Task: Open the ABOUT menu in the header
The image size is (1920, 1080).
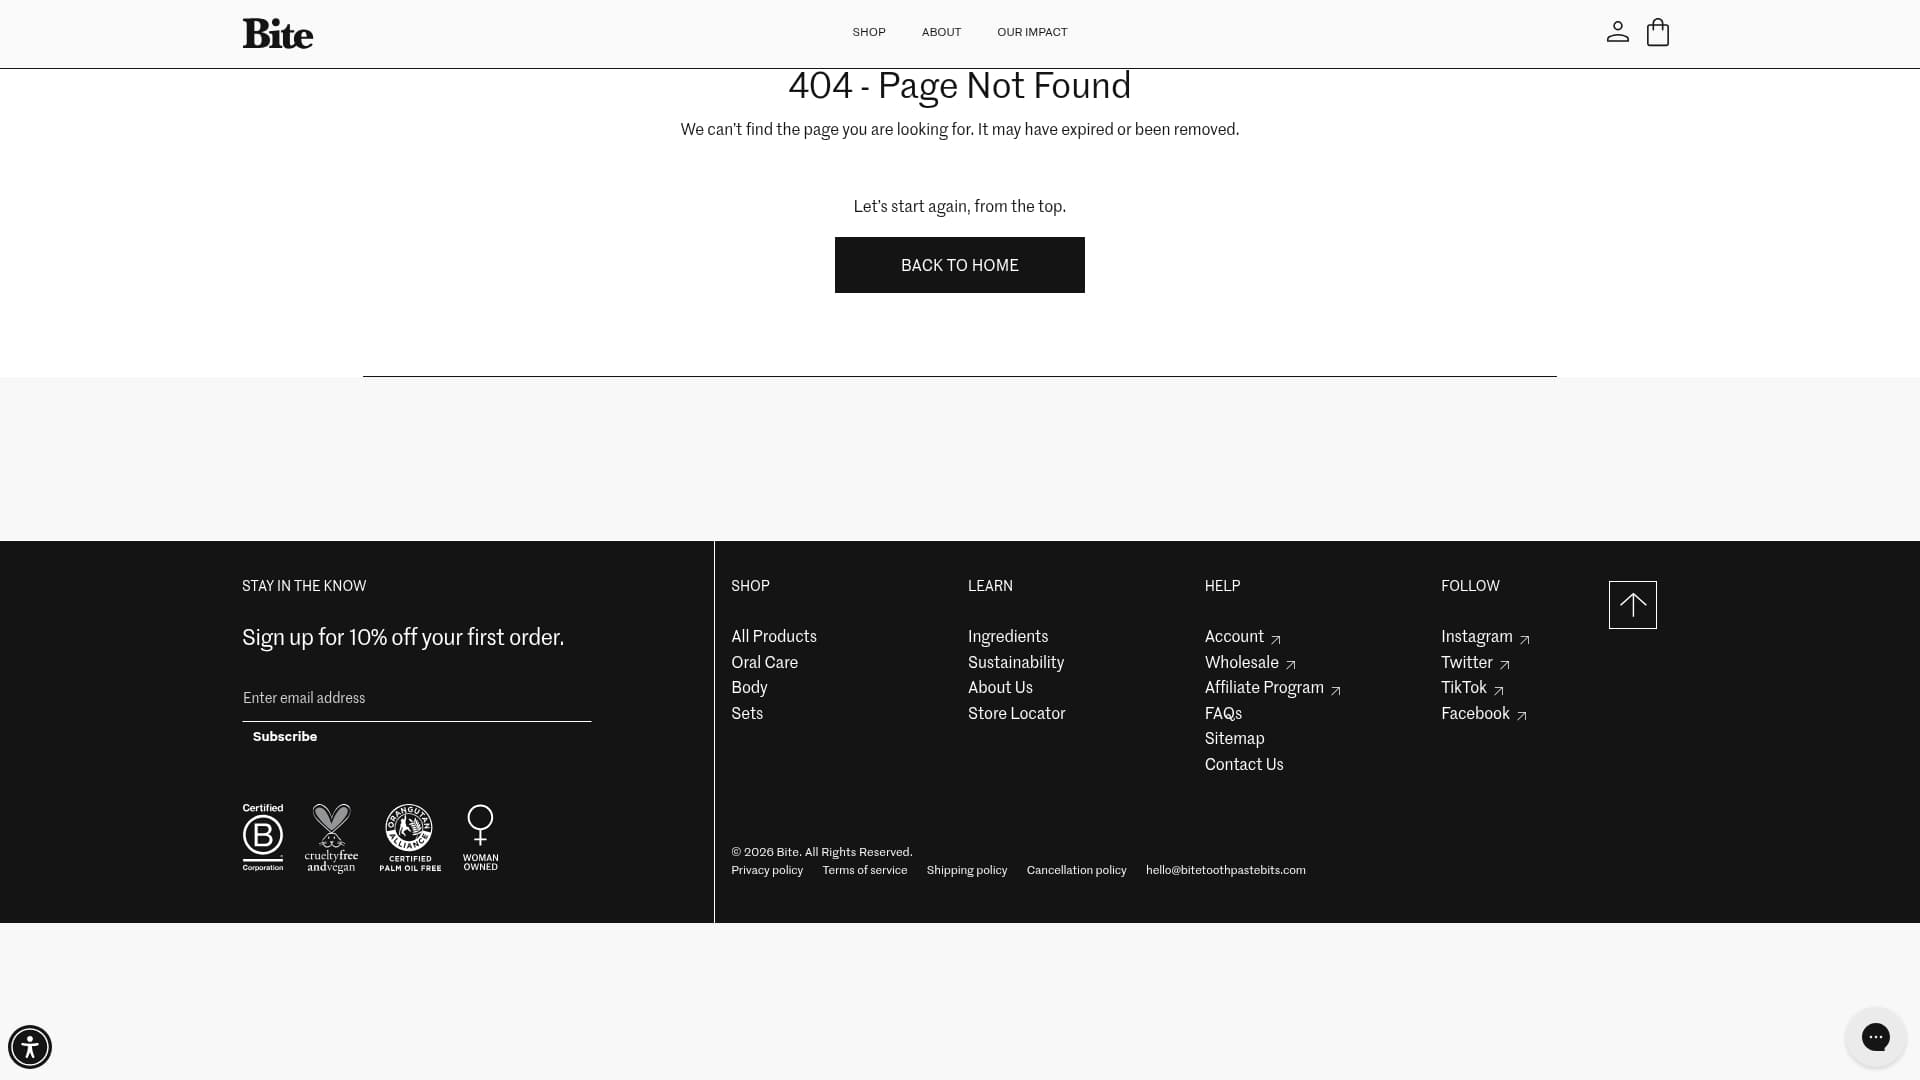Action: [x=941, y=32]
